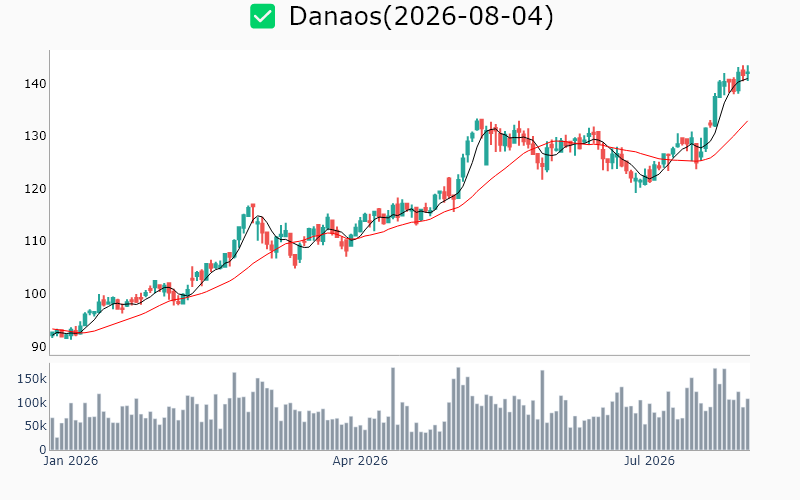Click the tallest volume bar in early April
The width and height of the screenshot is (800, 500).
[x=393, y=409]
